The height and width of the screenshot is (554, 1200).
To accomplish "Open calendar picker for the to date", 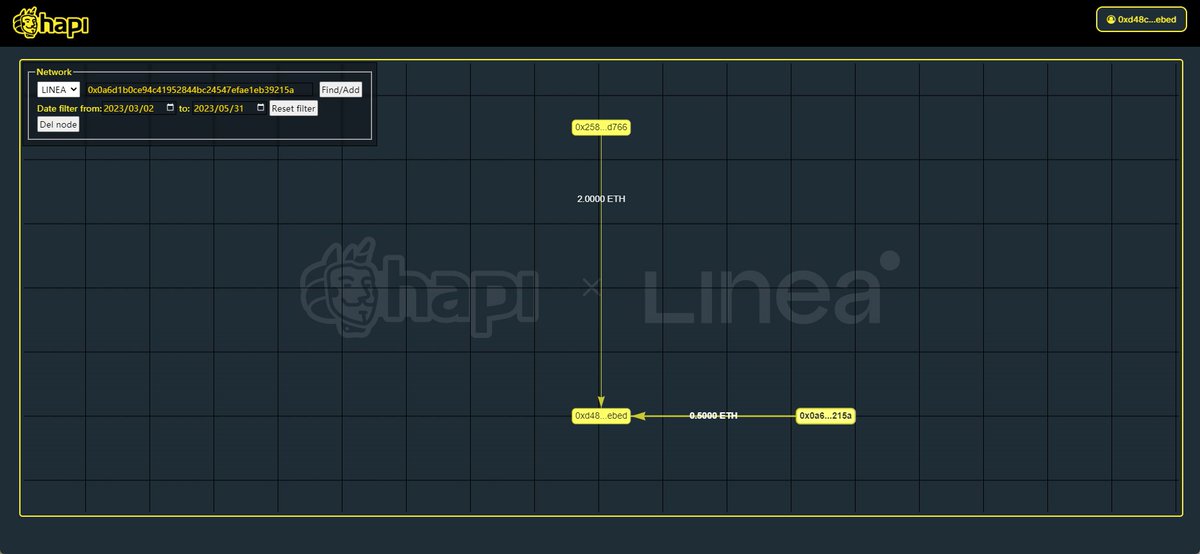I will [261, 108].
